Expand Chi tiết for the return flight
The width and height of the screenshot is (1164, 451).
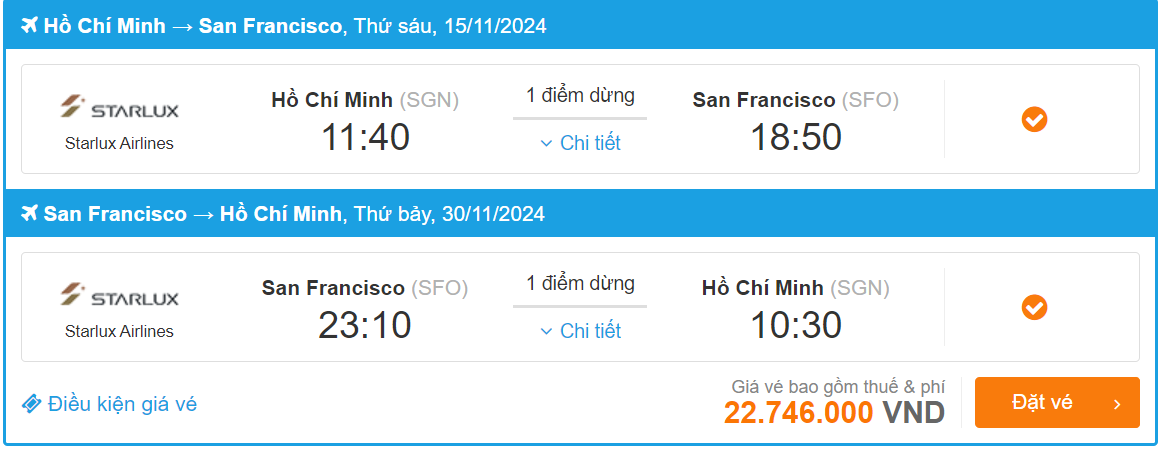pyautogui.click(x=580, y=331)
